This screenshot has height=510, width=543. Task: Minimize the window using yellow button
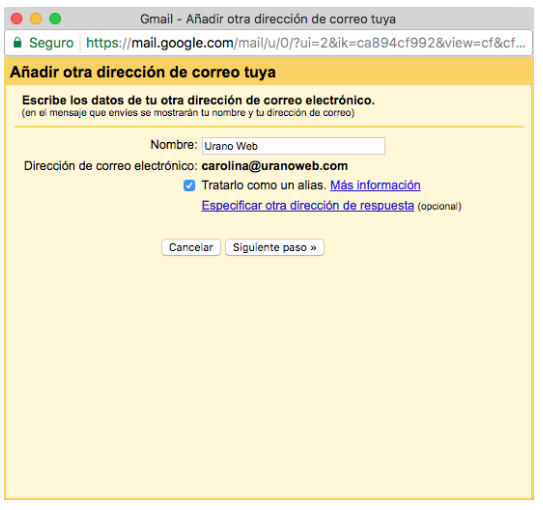[36, 18]
